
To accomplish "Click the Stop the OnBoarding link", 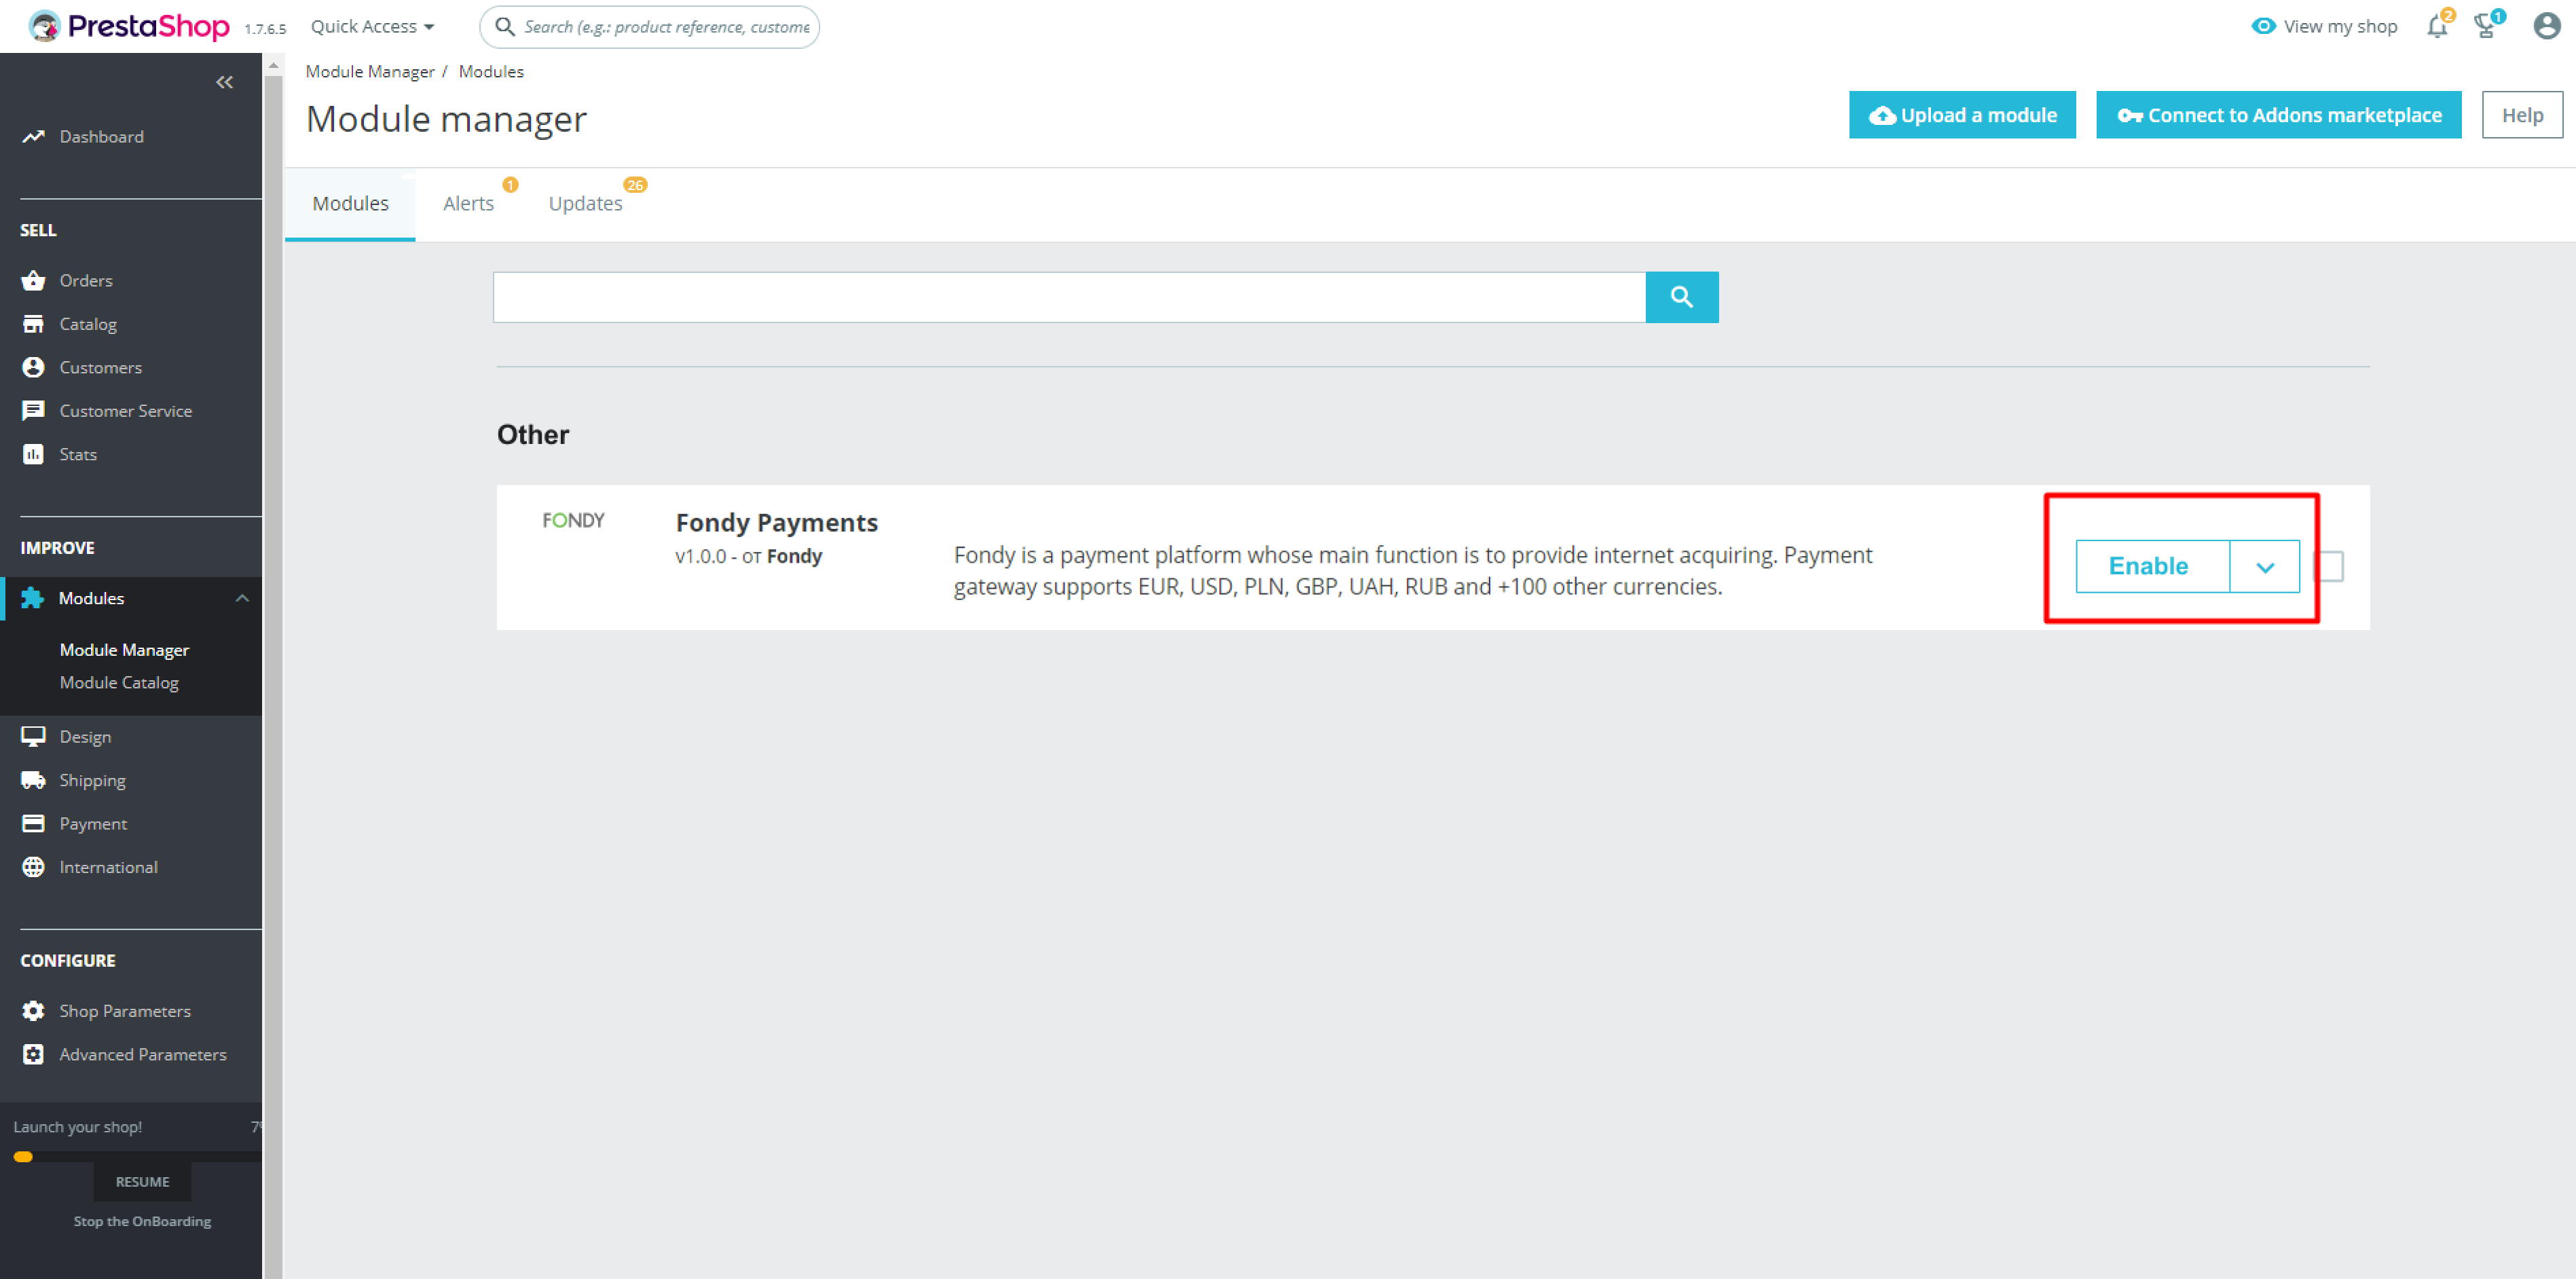I will click(x=142, y=1221).
